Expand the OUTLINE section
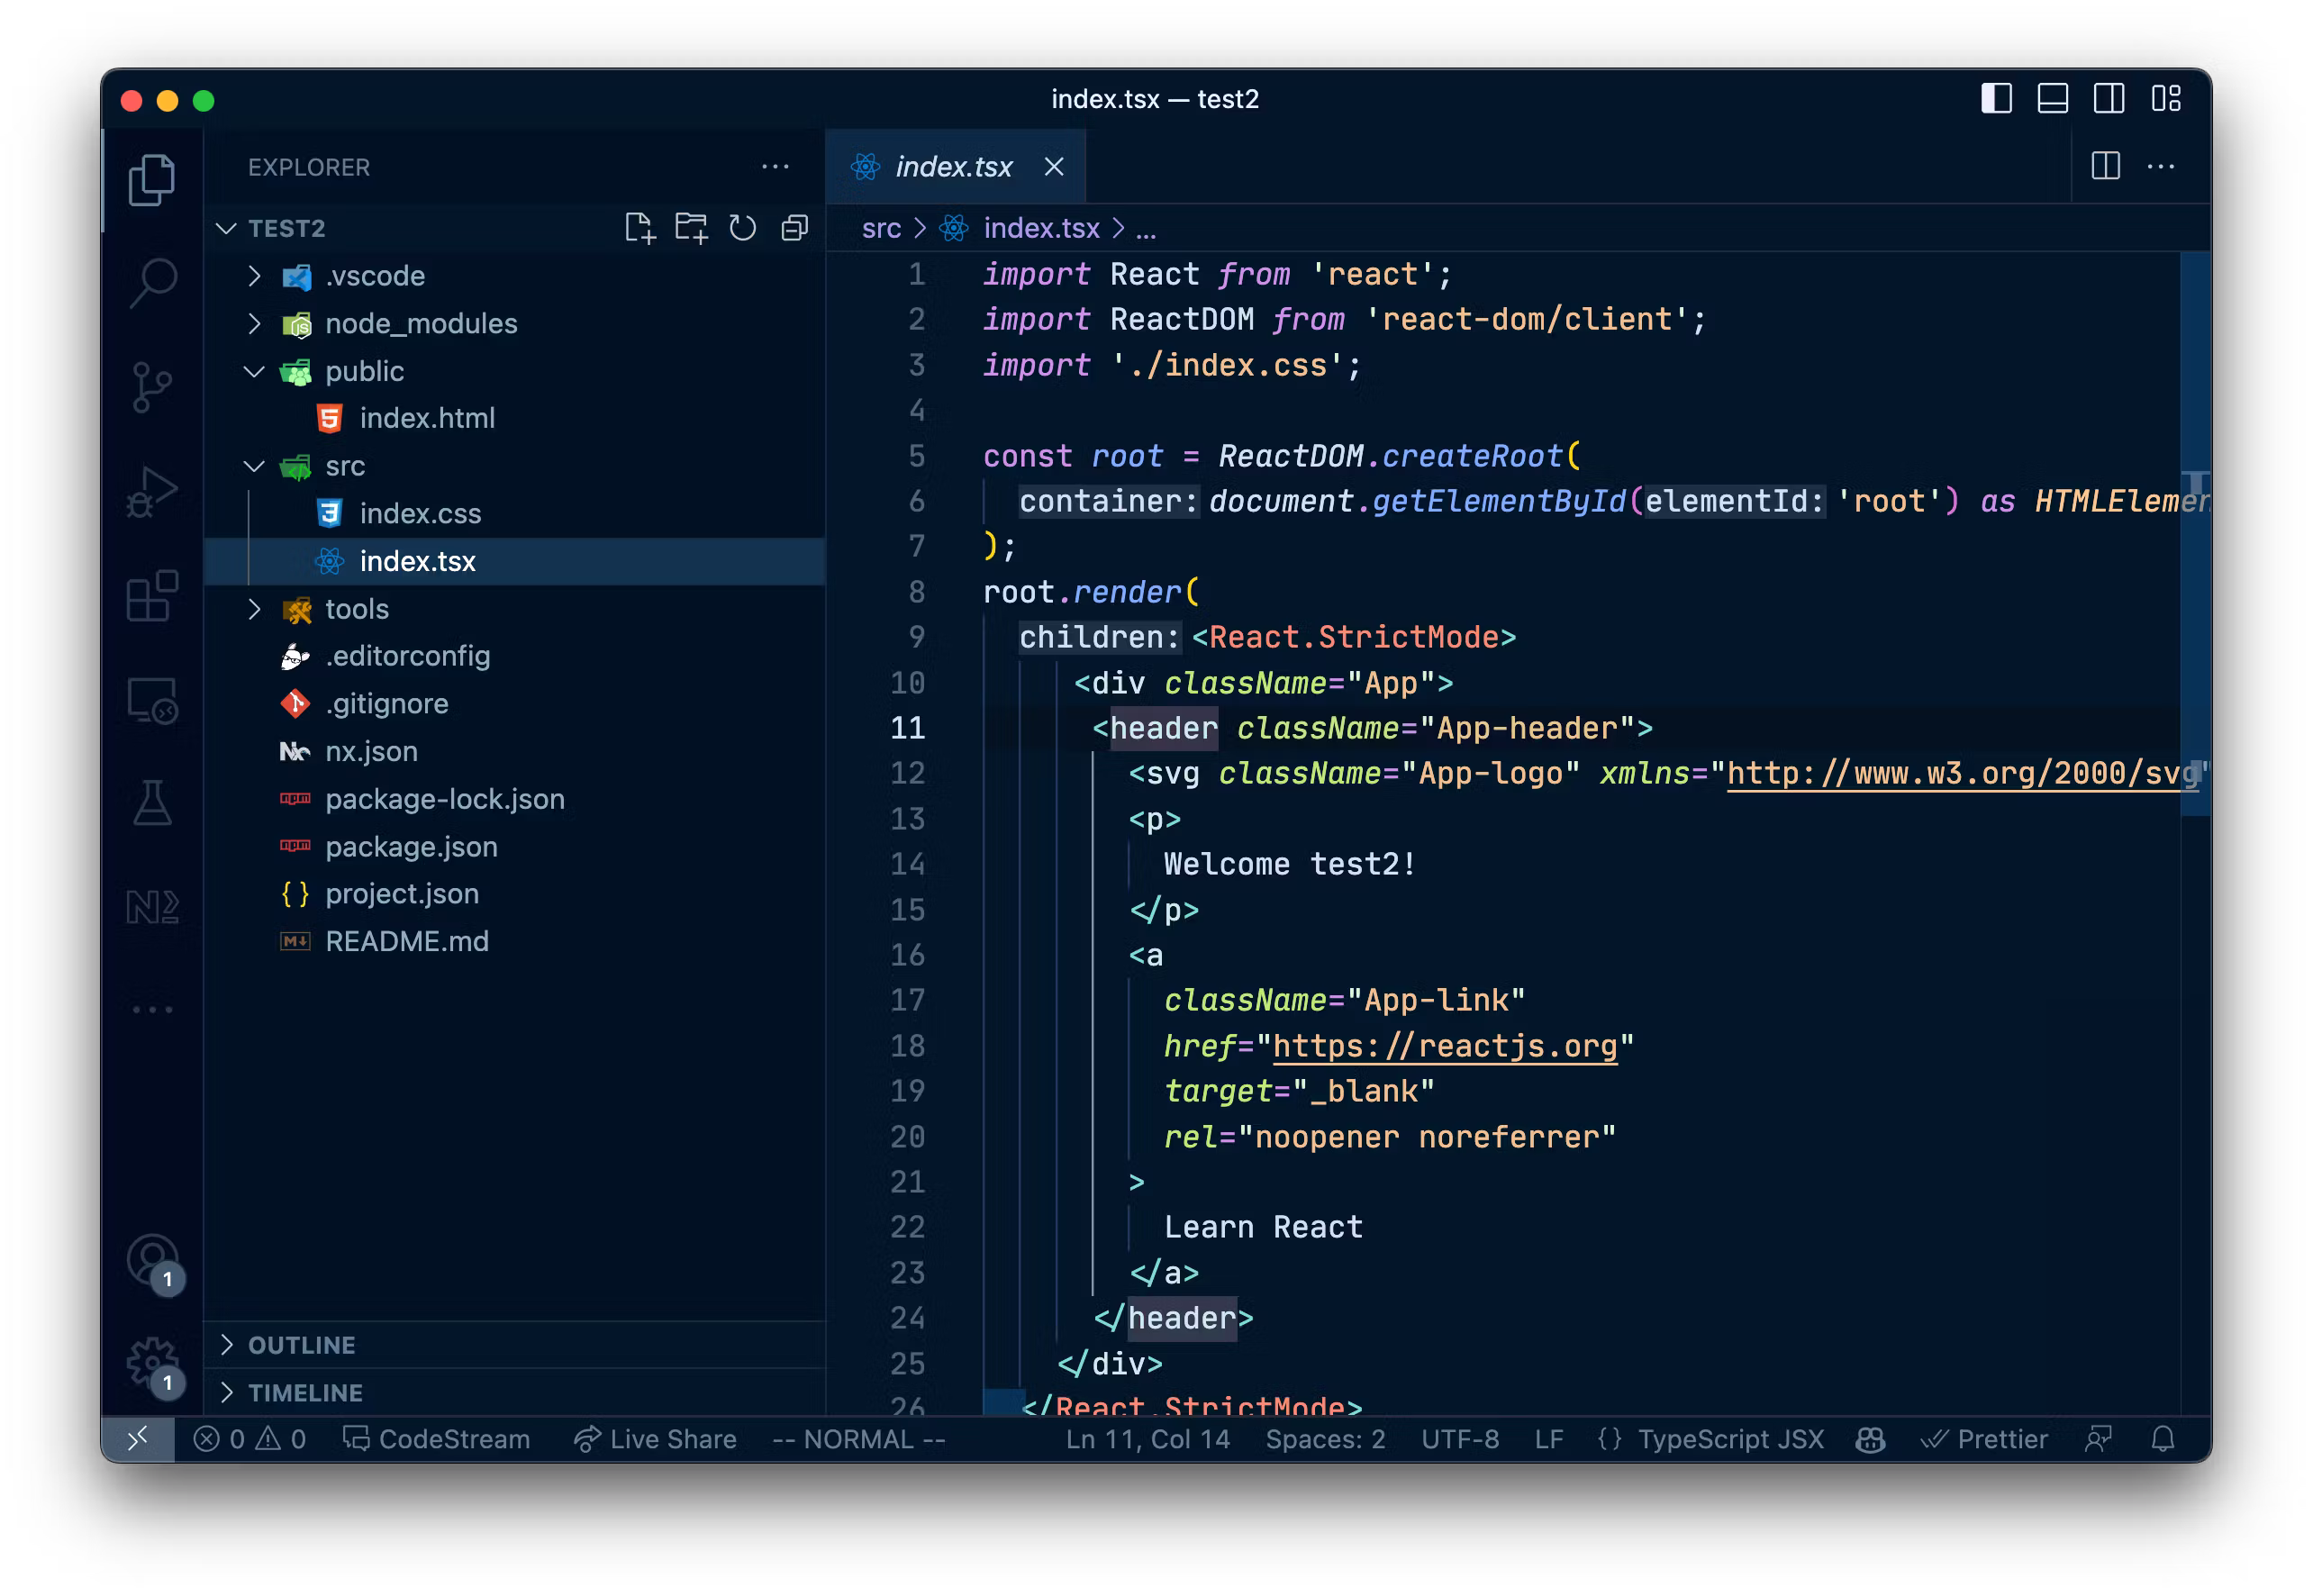This screenshot has height=1596, width=2313. (x=301, y=1345)
